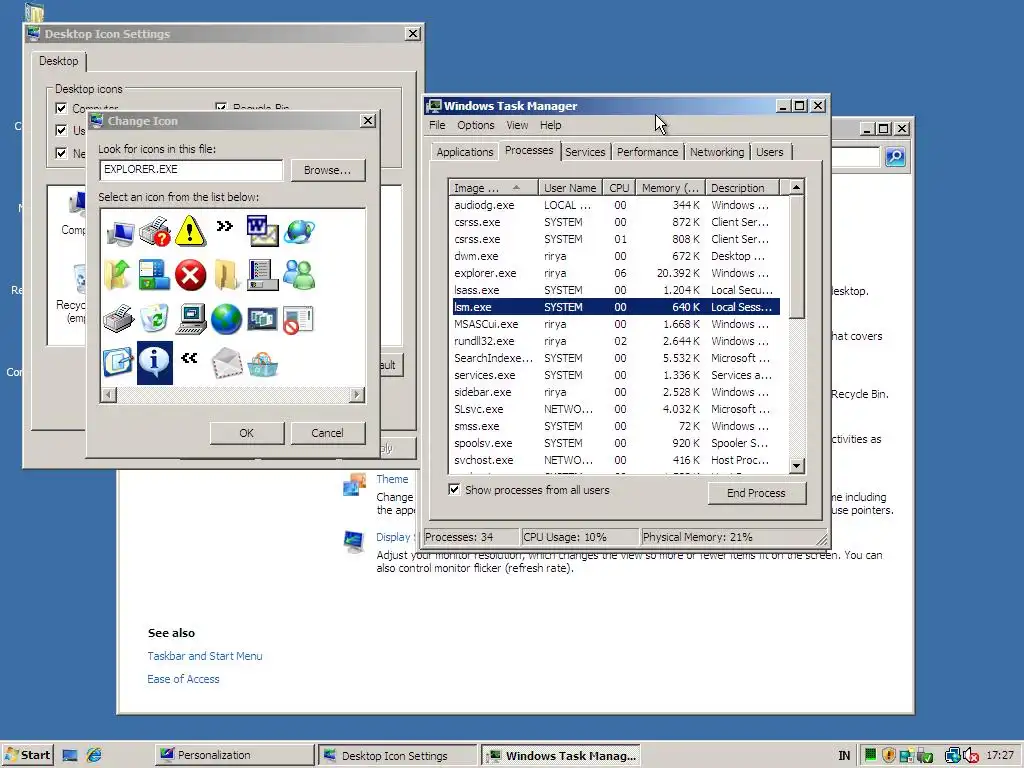Choose the blocked window icon
The image size is (1024, 768).
click(299, 319)
